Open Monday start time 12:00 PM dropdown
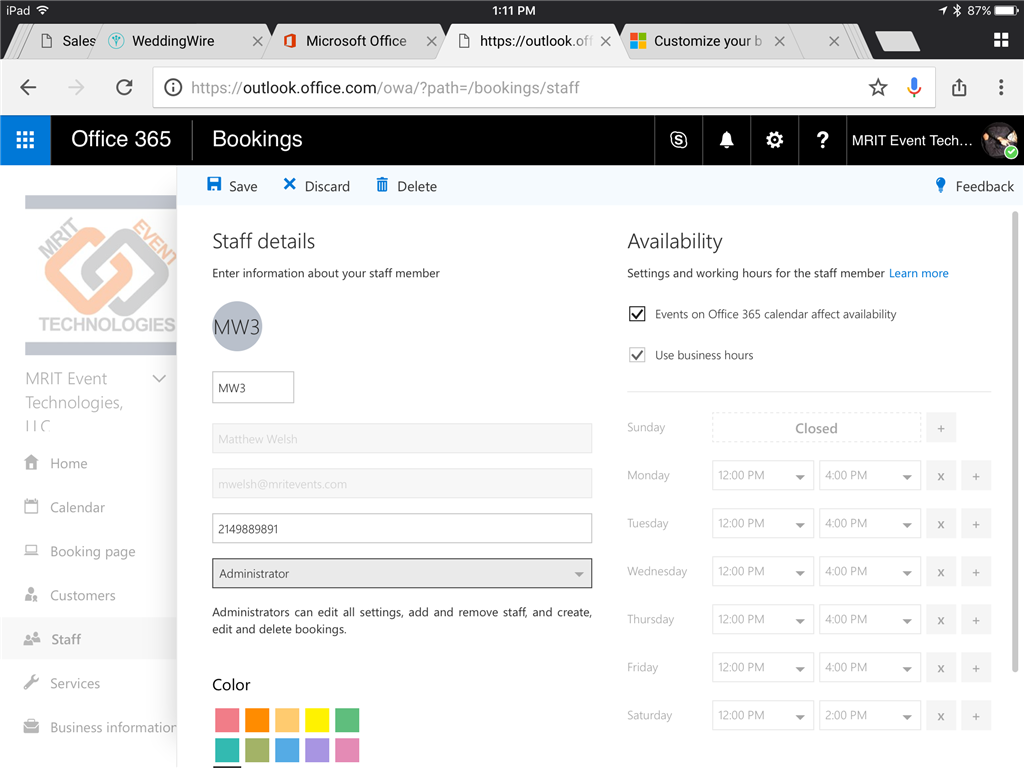Viewport: 1024px width, 768px height. click(762, 476)
